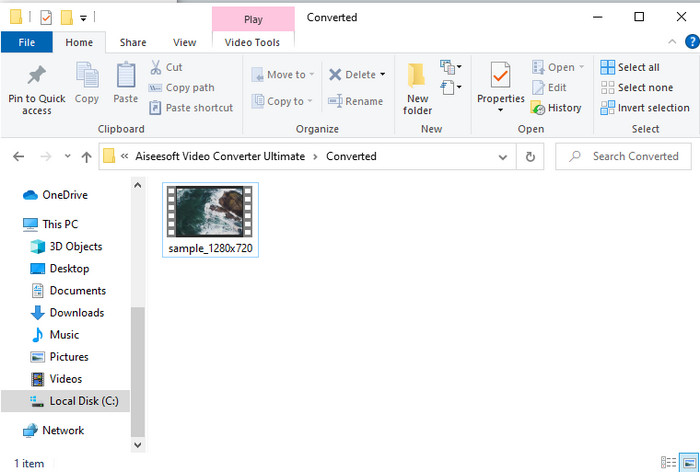This screenshot has height=472, width=700.
Task: Open Desktop in navigation pane
Action: [x=60, y=268]
